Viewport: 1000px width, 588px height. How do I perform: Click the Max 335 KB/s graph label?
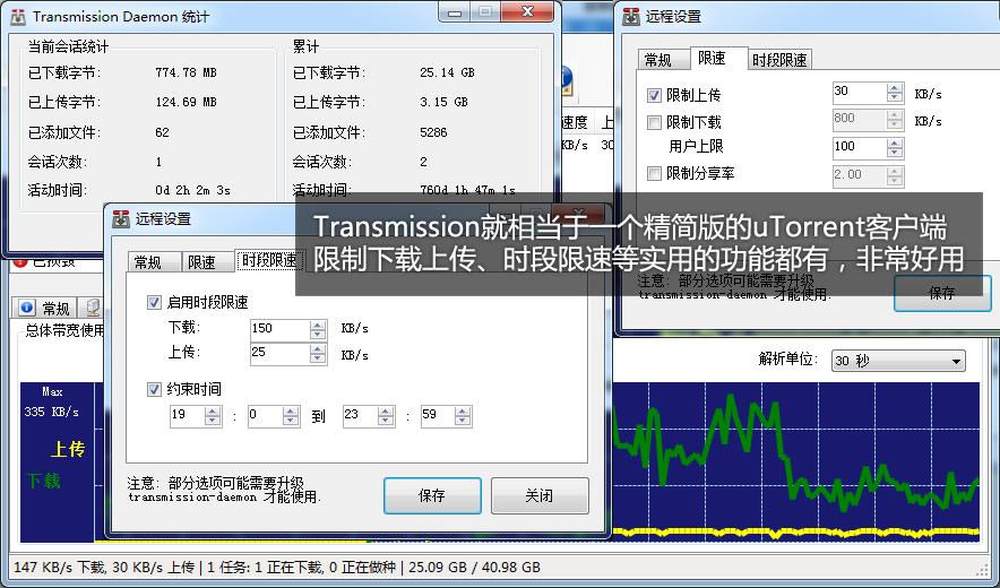click(x=52, y=402)
